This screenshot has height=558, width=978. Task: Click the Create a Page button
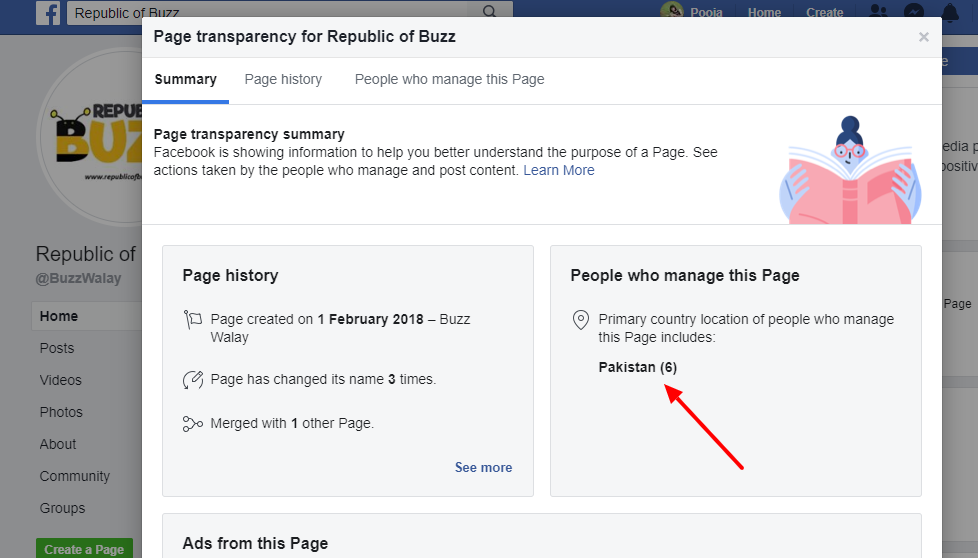[x=84, y=549]
